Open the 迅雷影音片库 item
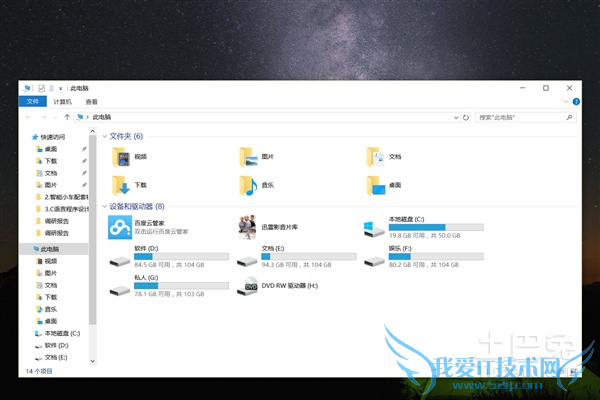The height and width of the screenshot is (400, 600). coord(268,227)
